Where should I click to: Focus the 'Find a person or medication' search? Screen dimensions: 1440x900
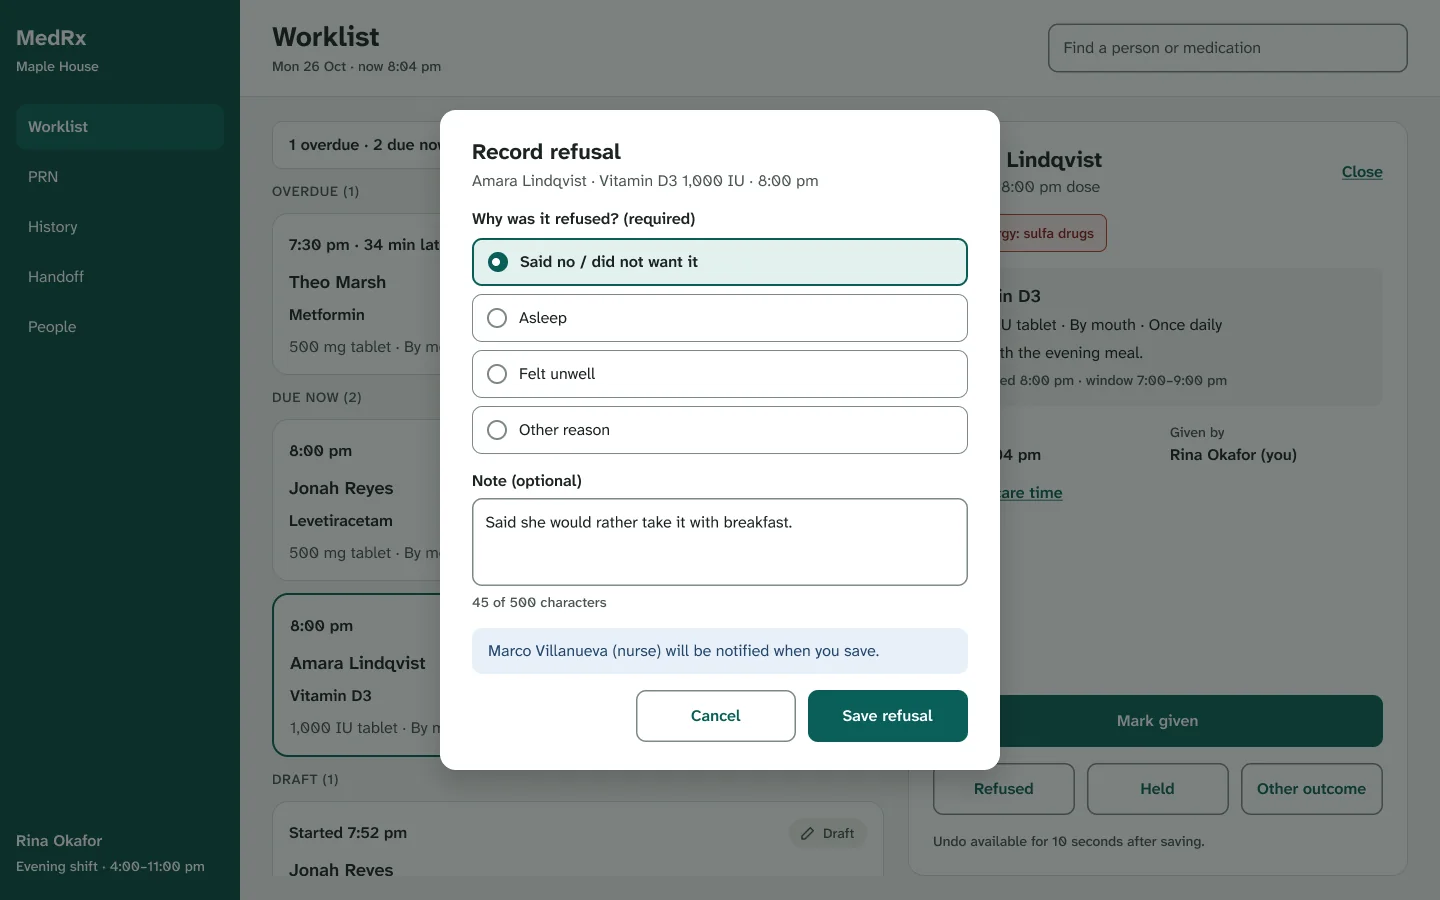(x=1228, y=48)
